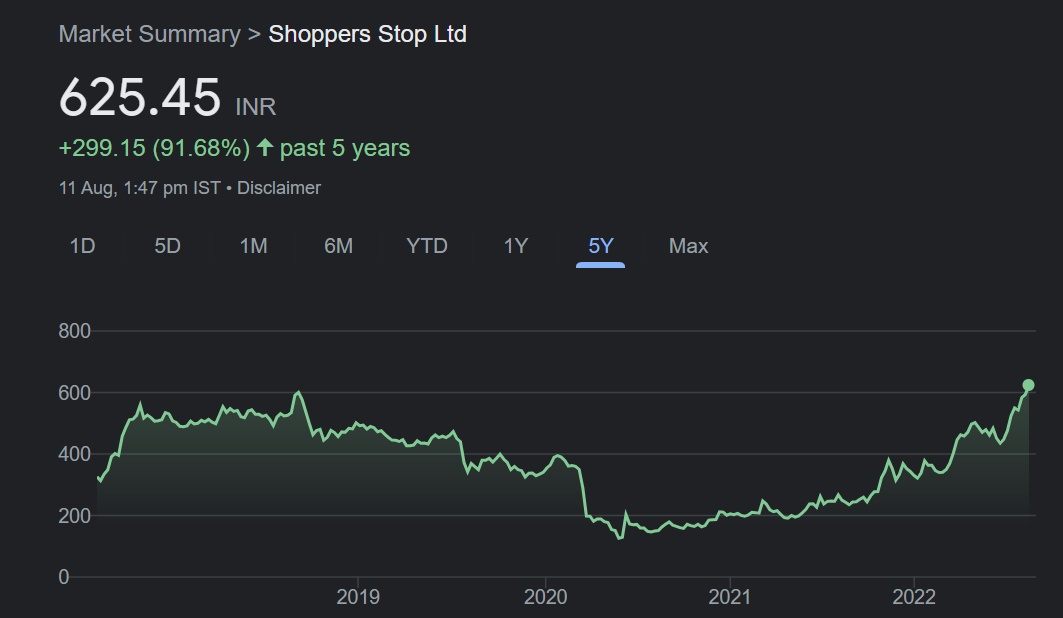Click the 800 y-axis label
This screenshot has width=1063, height=618.
[x=75, y=331]
